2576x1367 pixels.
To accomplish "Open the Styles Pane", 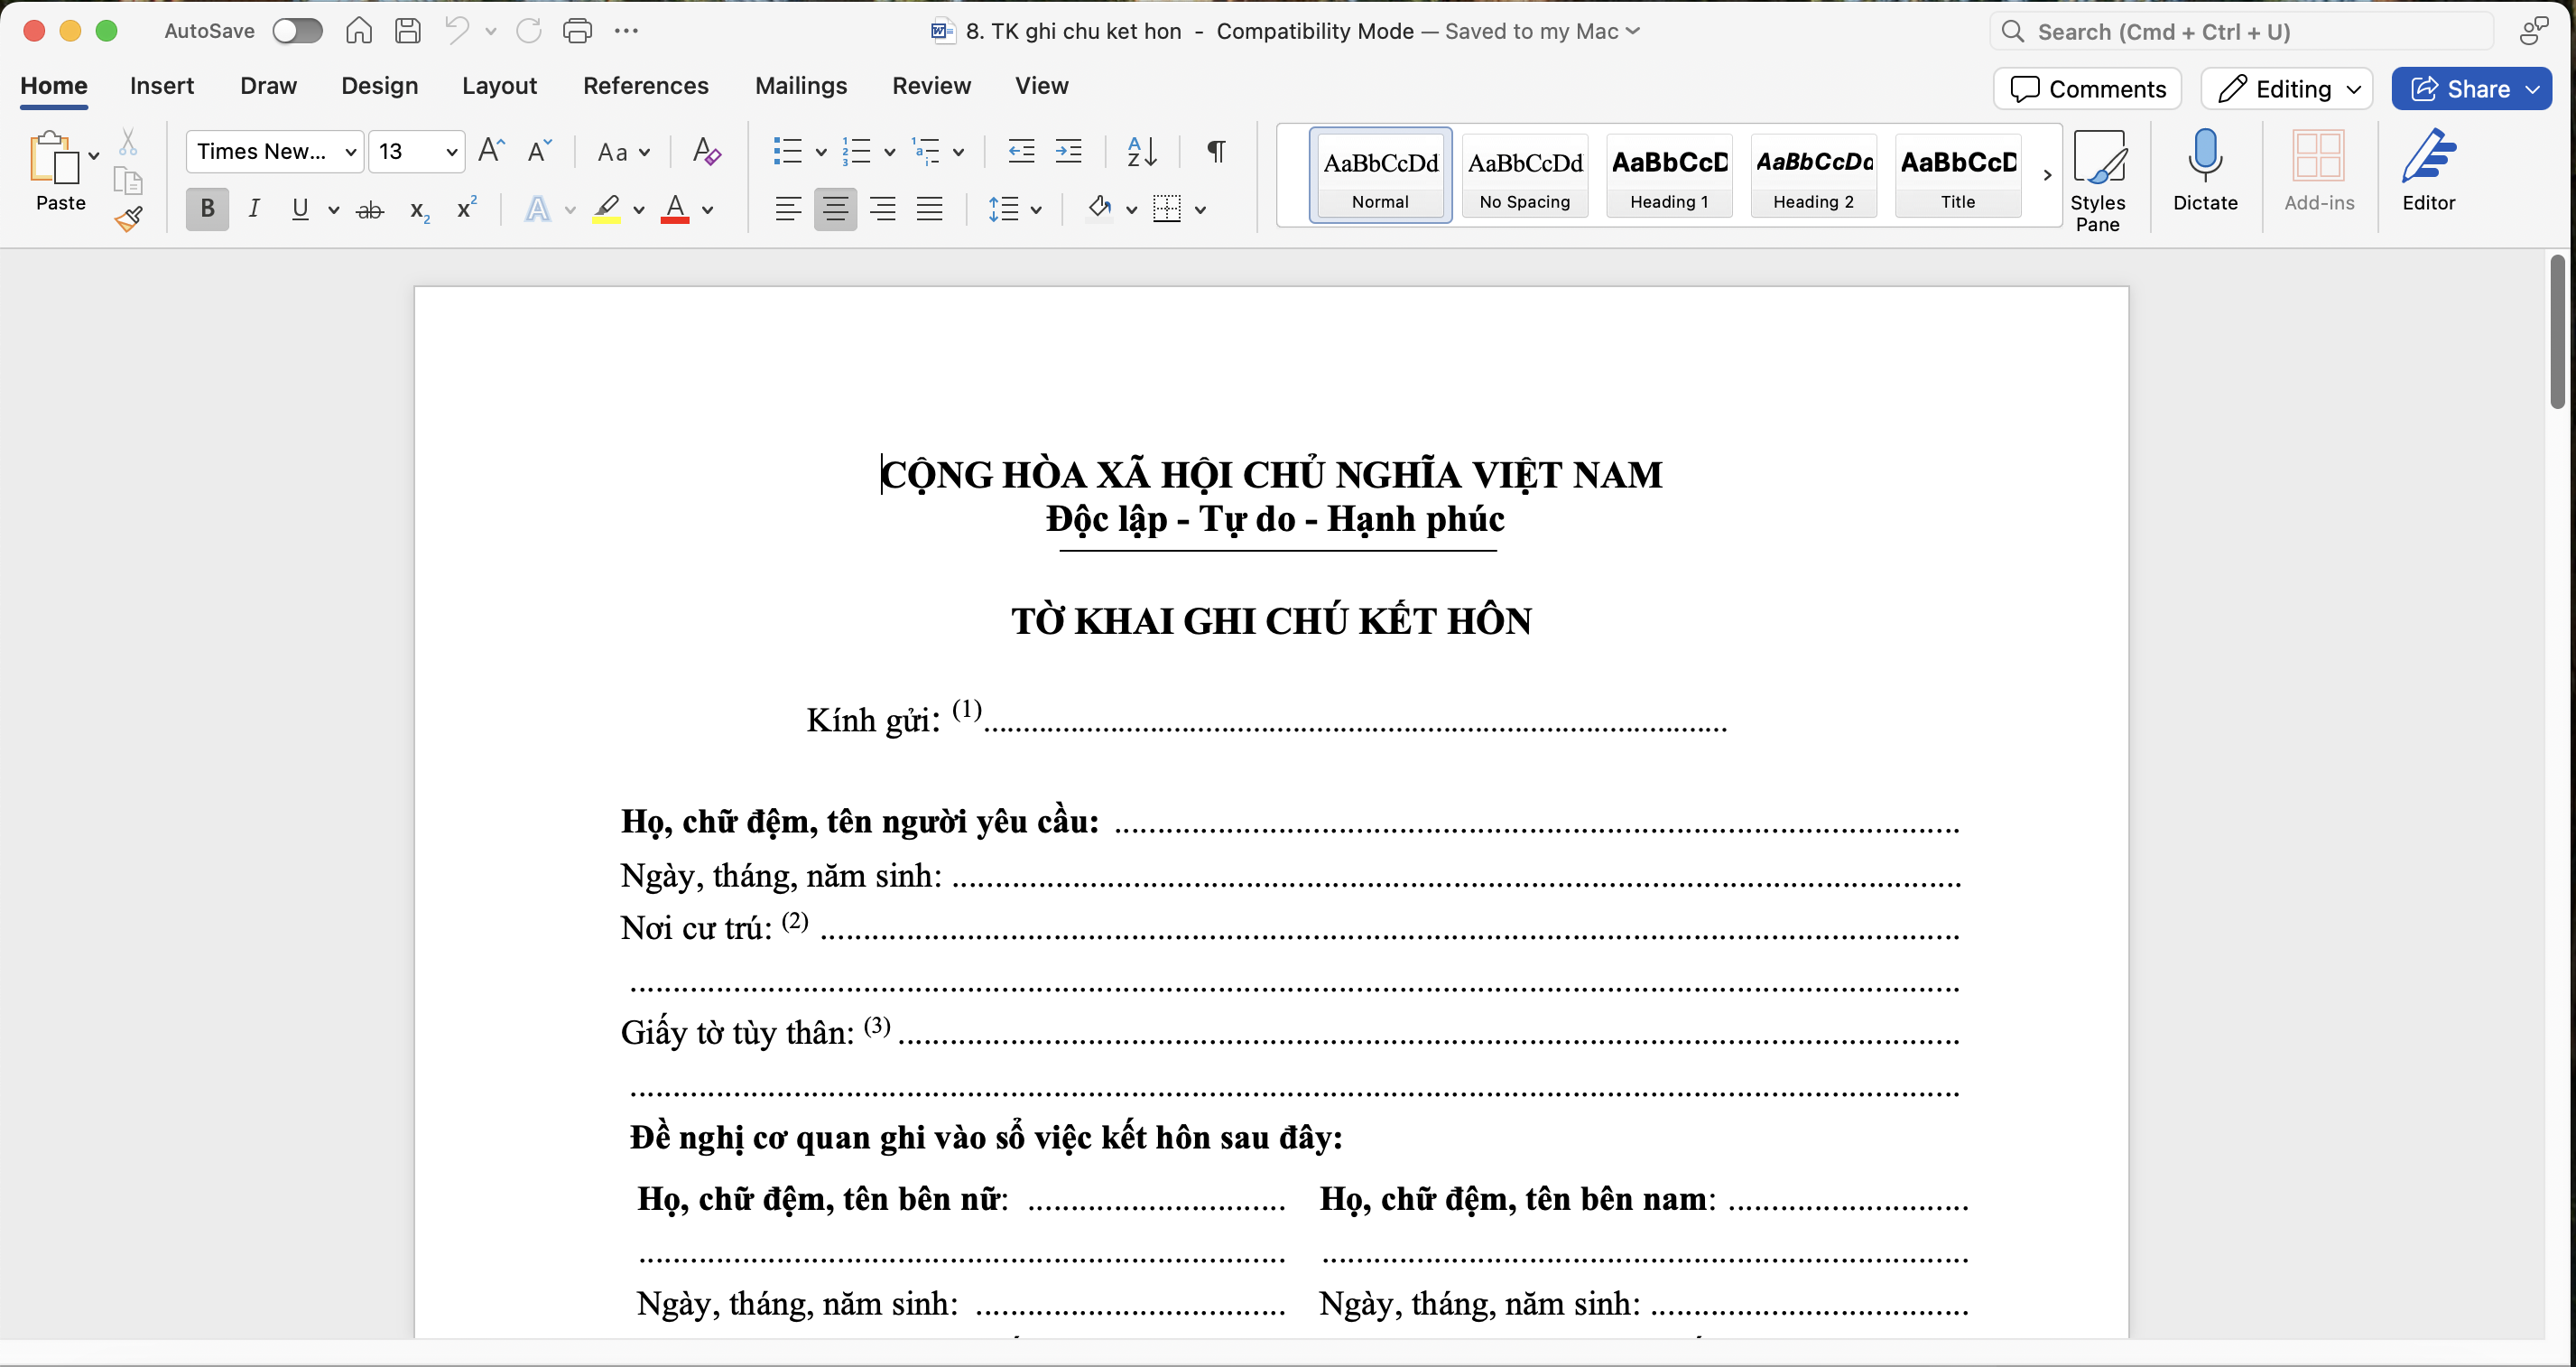I will [2098, 181].
